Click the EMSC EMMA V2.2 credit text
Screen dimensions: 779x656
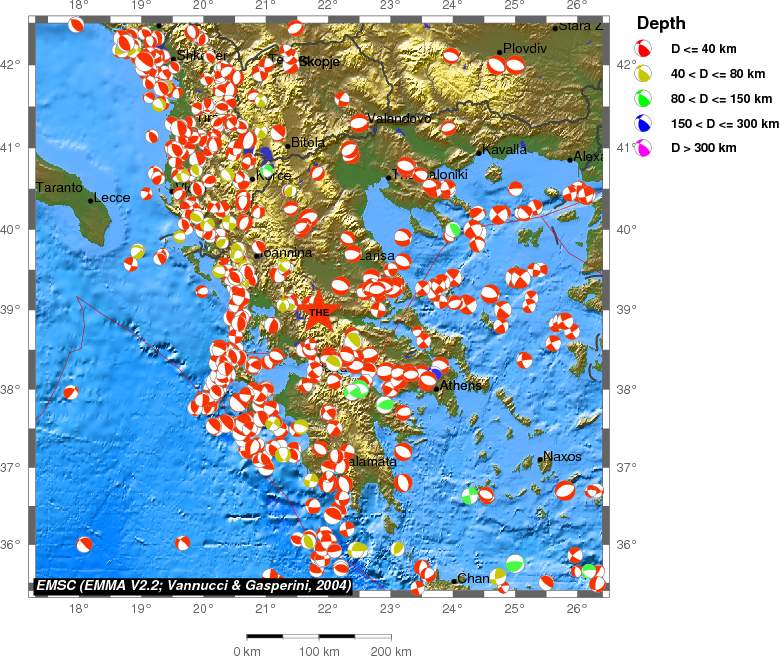194,584
